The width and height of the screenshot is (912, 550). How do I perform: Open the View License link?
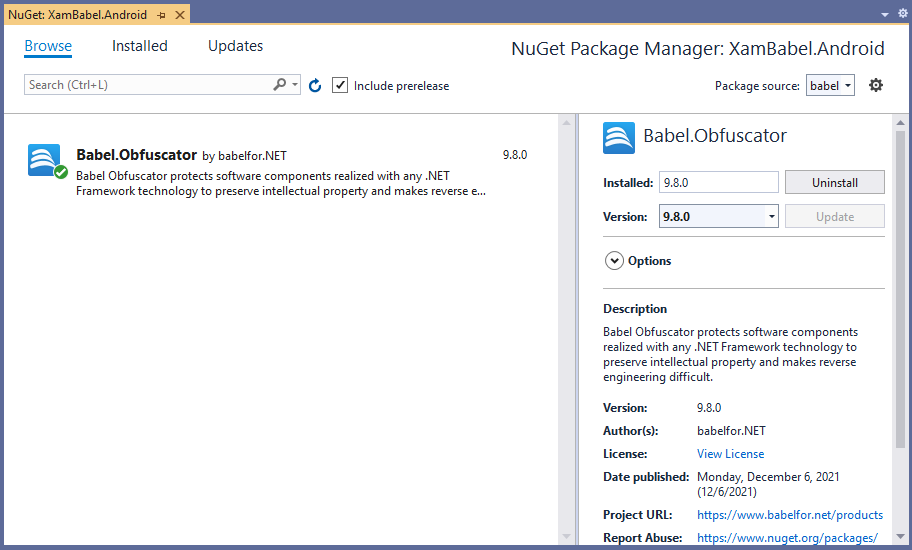pyautogui.click(x=731, y=453)
